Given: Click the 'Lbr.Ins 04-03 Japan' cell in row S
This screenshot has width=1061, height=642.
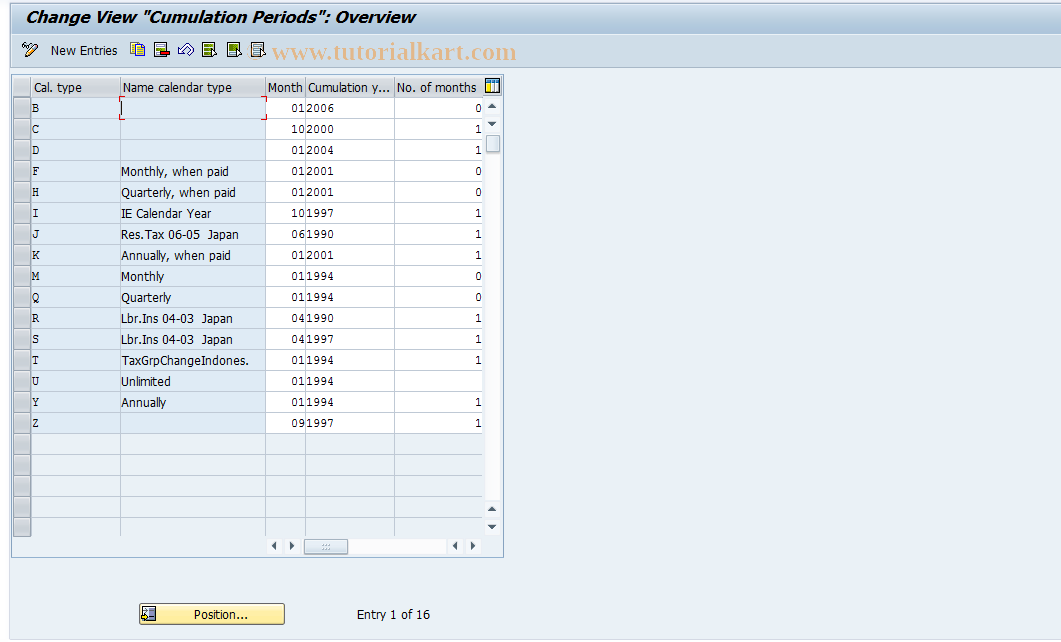Looking at the screenshot, I should (193, 339).
